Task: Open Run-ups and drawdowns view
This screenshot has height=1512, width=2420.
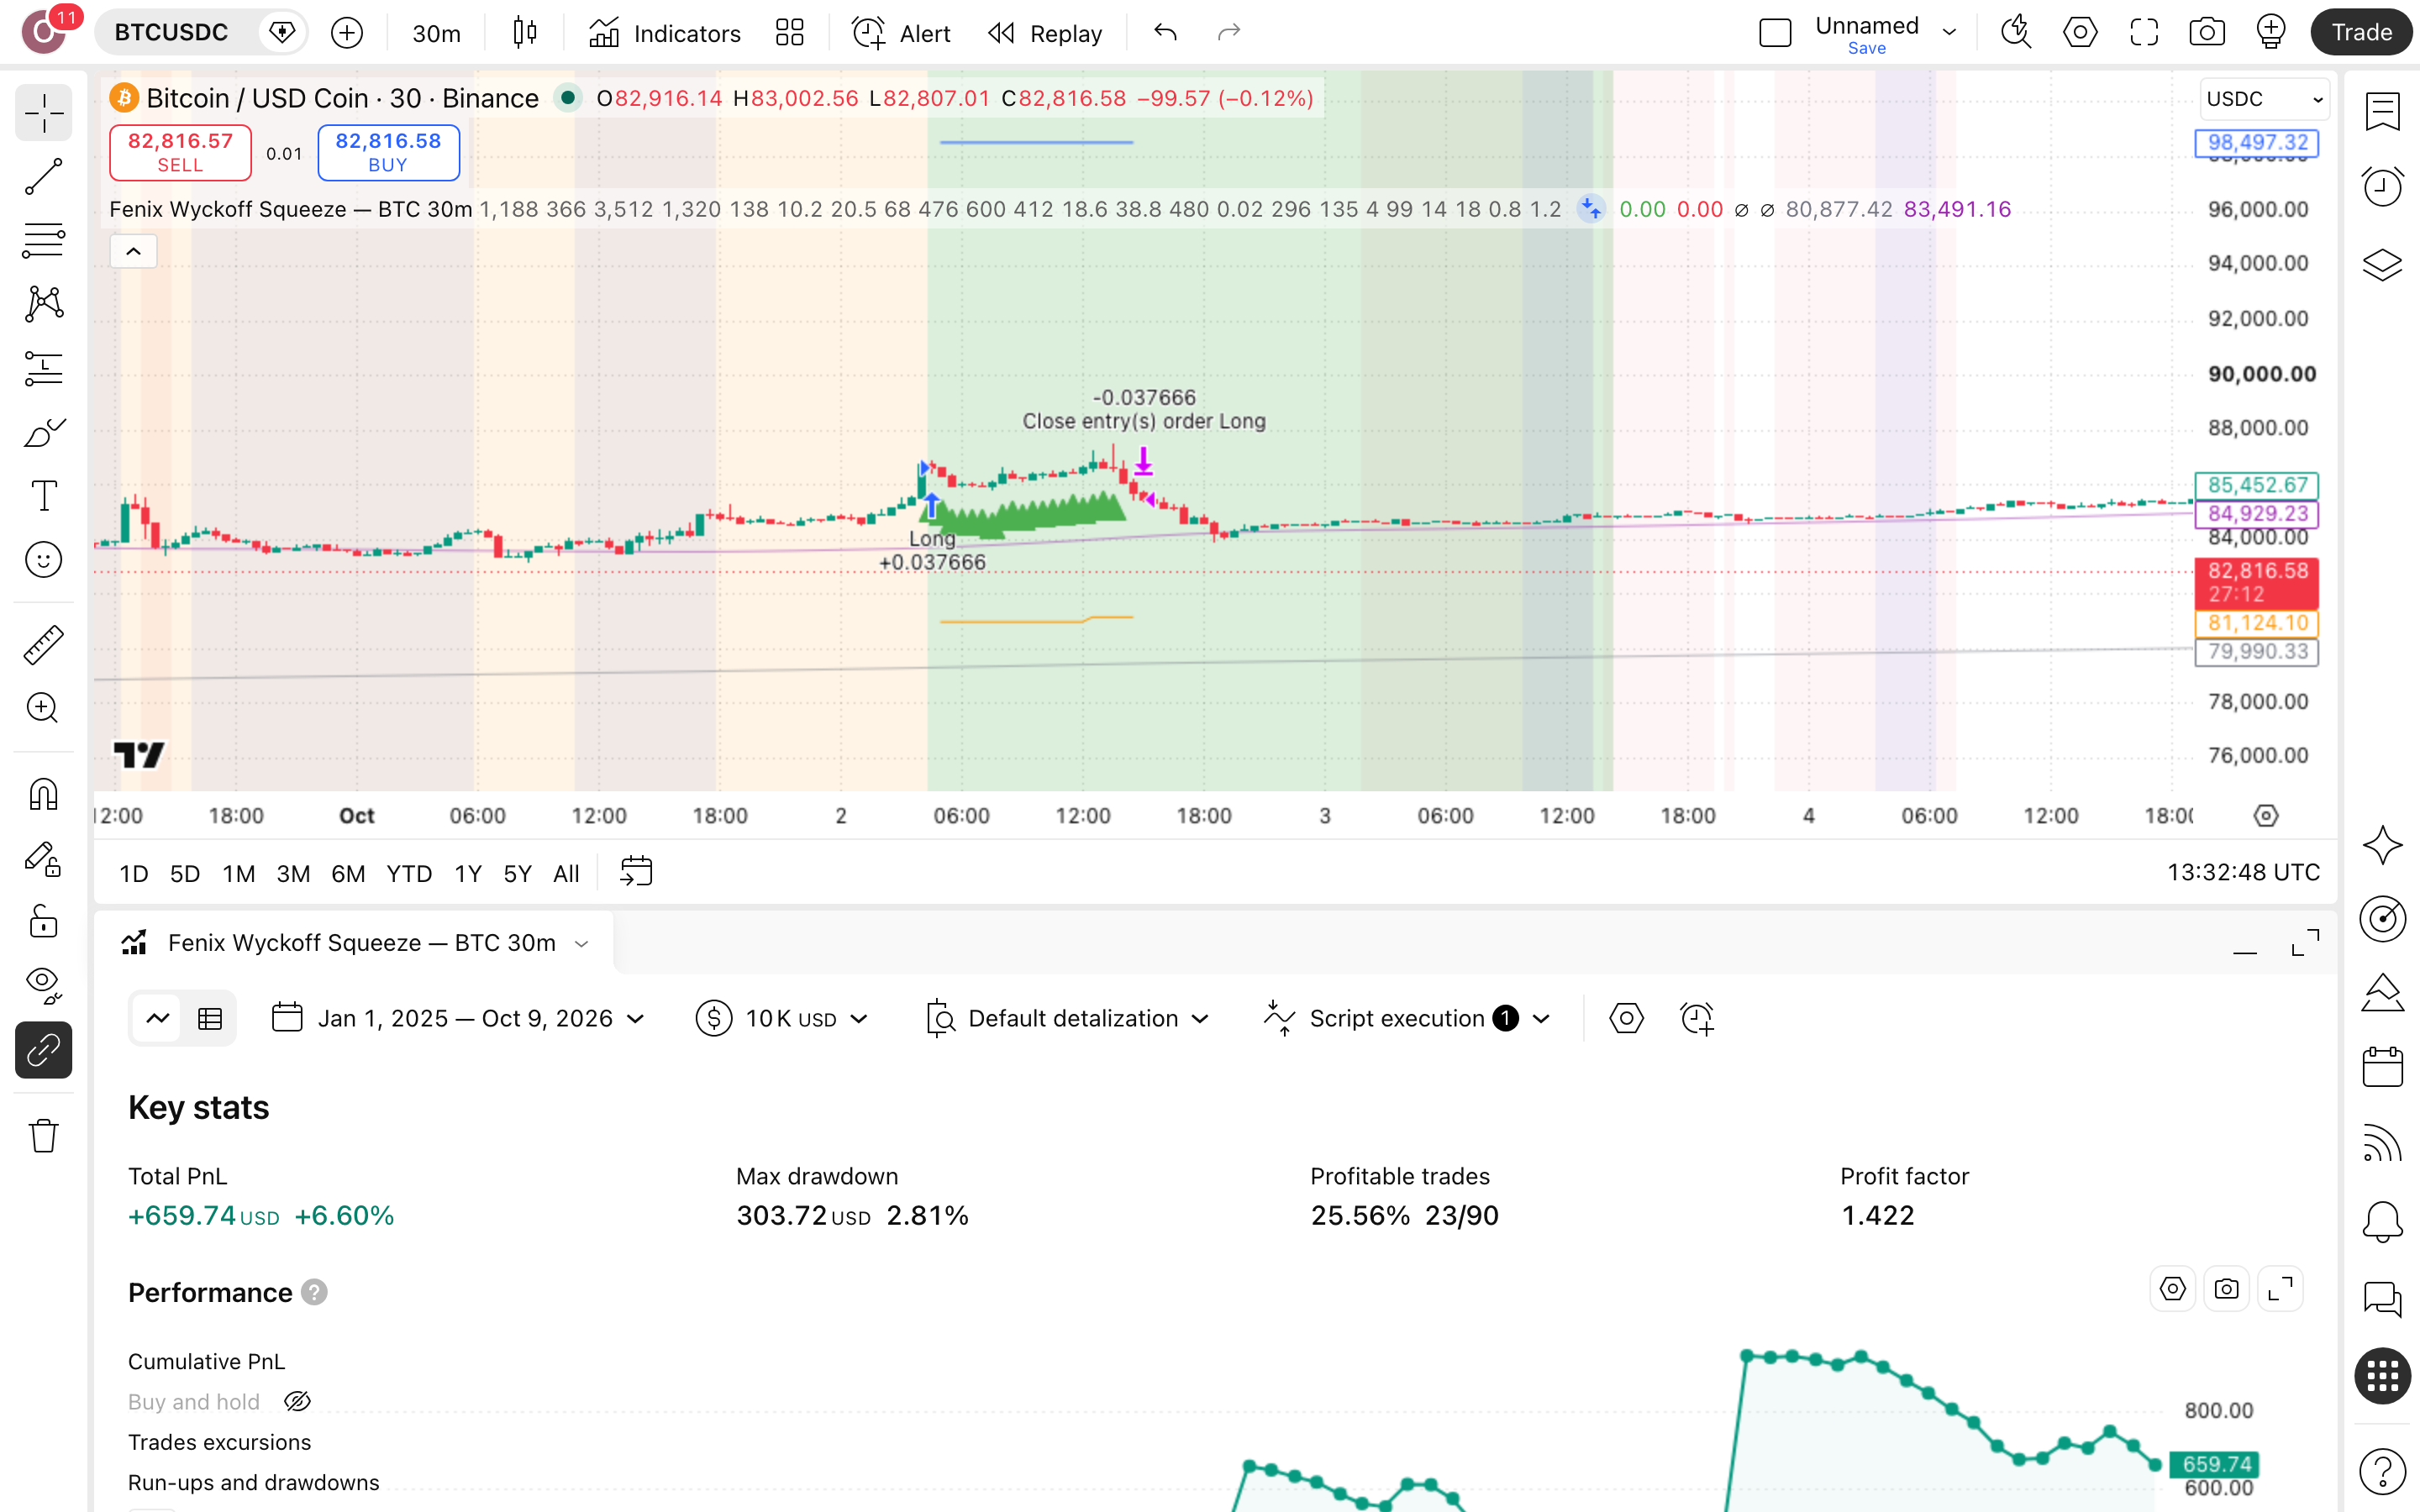Action: 253,1482
